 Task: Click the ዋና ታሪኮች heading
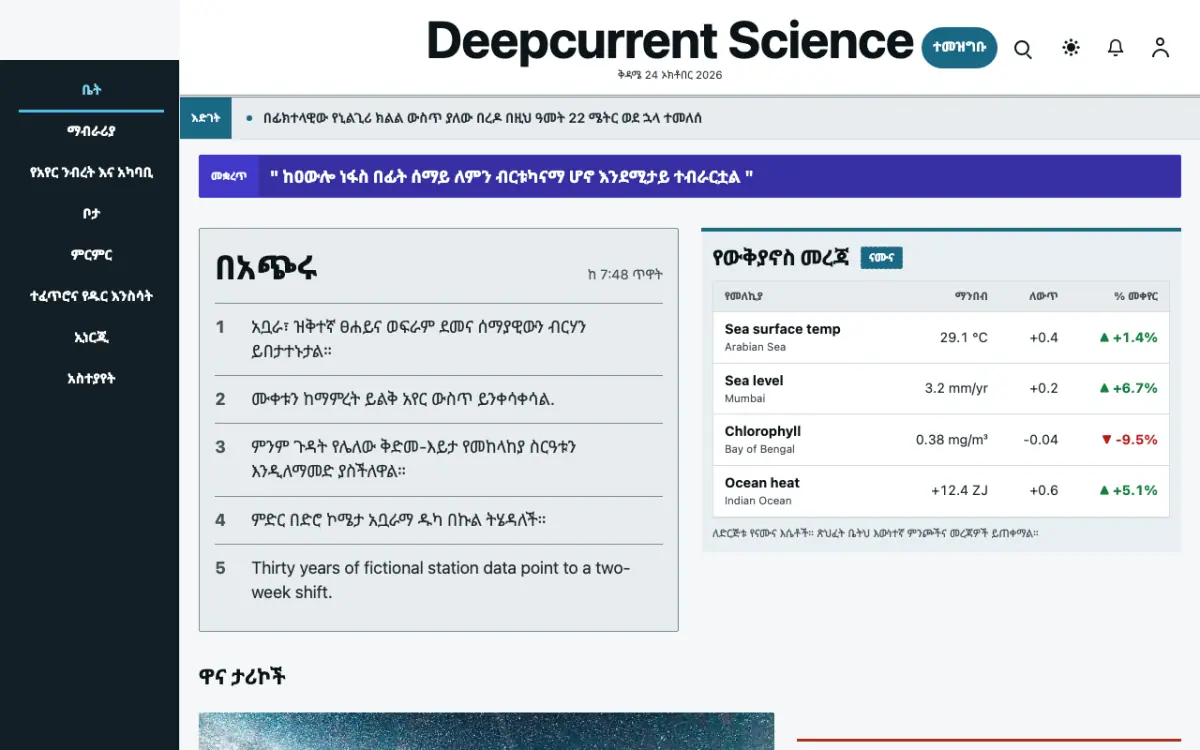(x=242, y=677)
